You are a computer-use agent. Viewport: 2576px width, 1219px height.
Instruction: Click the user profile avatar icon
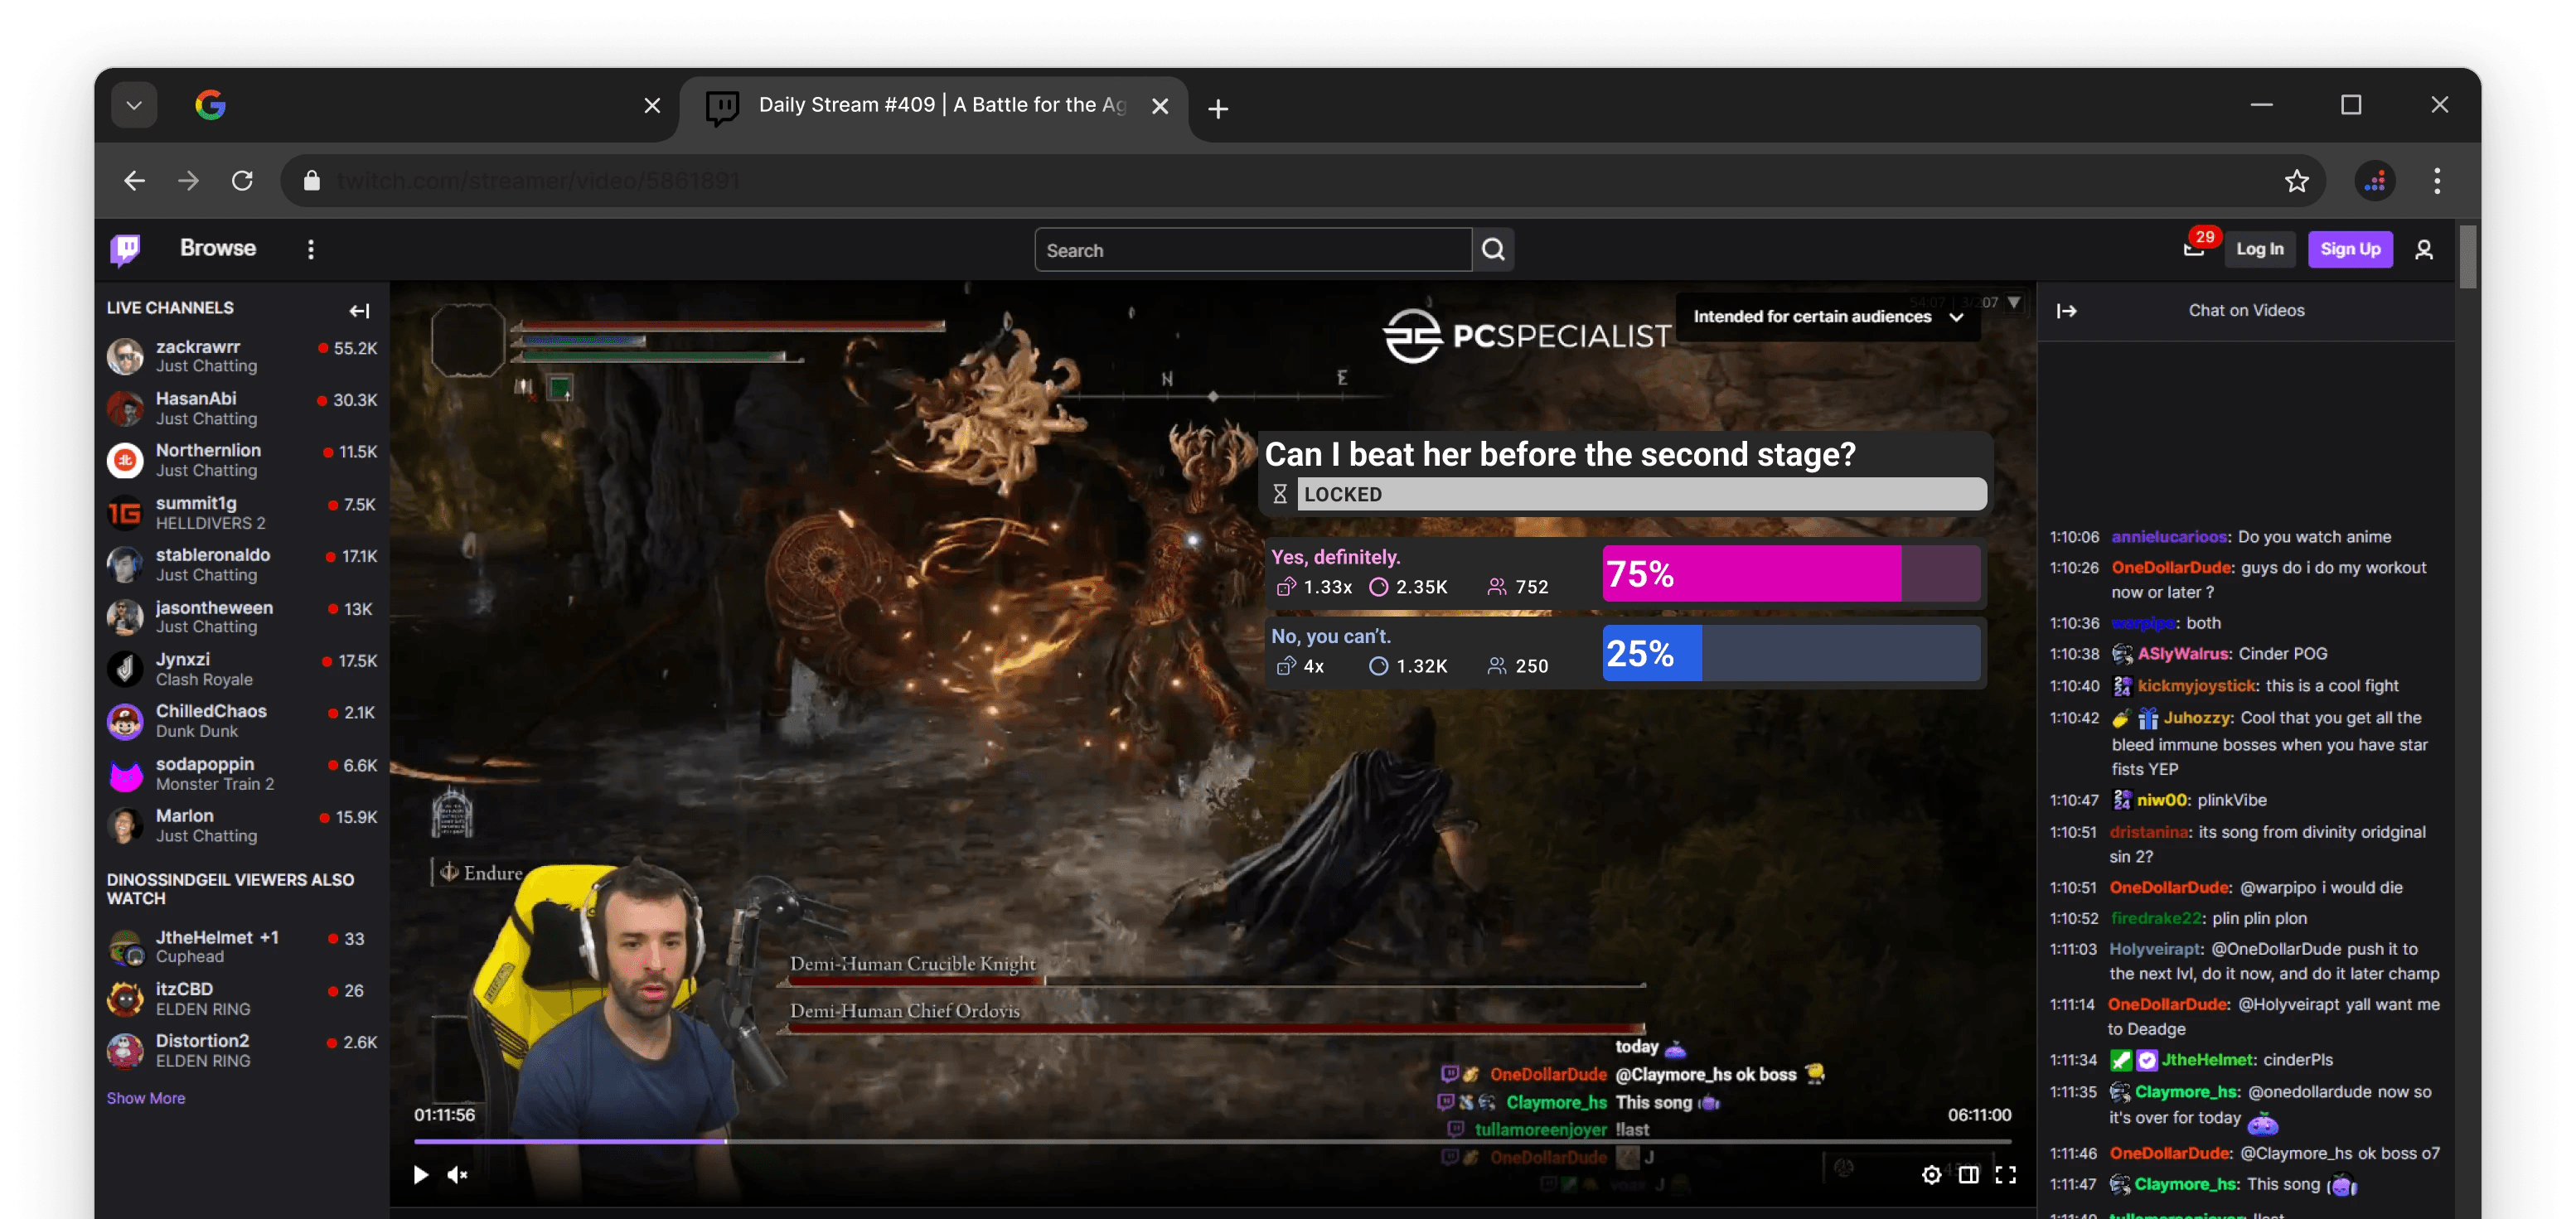[x=2423, y=249]
